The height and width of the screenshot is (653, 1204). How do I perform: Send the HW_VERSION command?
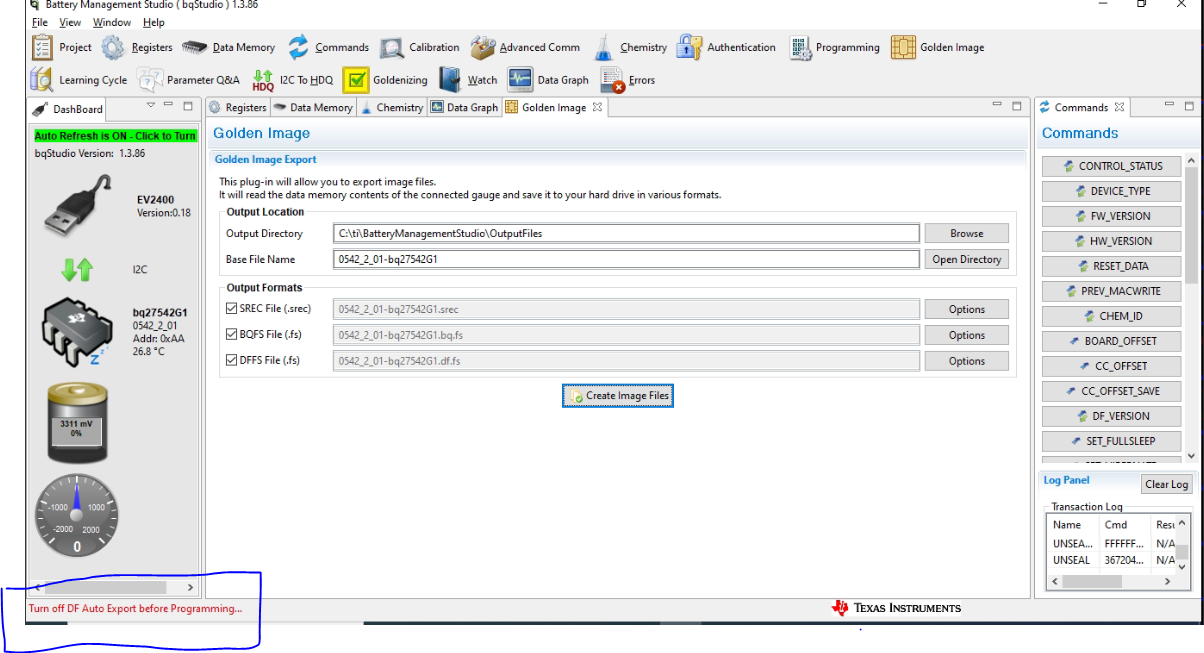(1111, 241)
